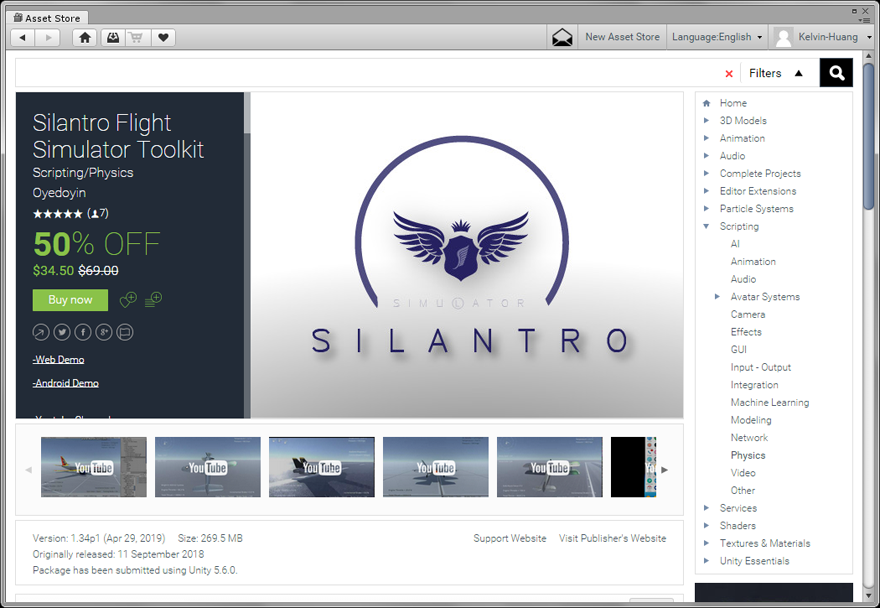Select Unity Essentials category

[754, 561]
